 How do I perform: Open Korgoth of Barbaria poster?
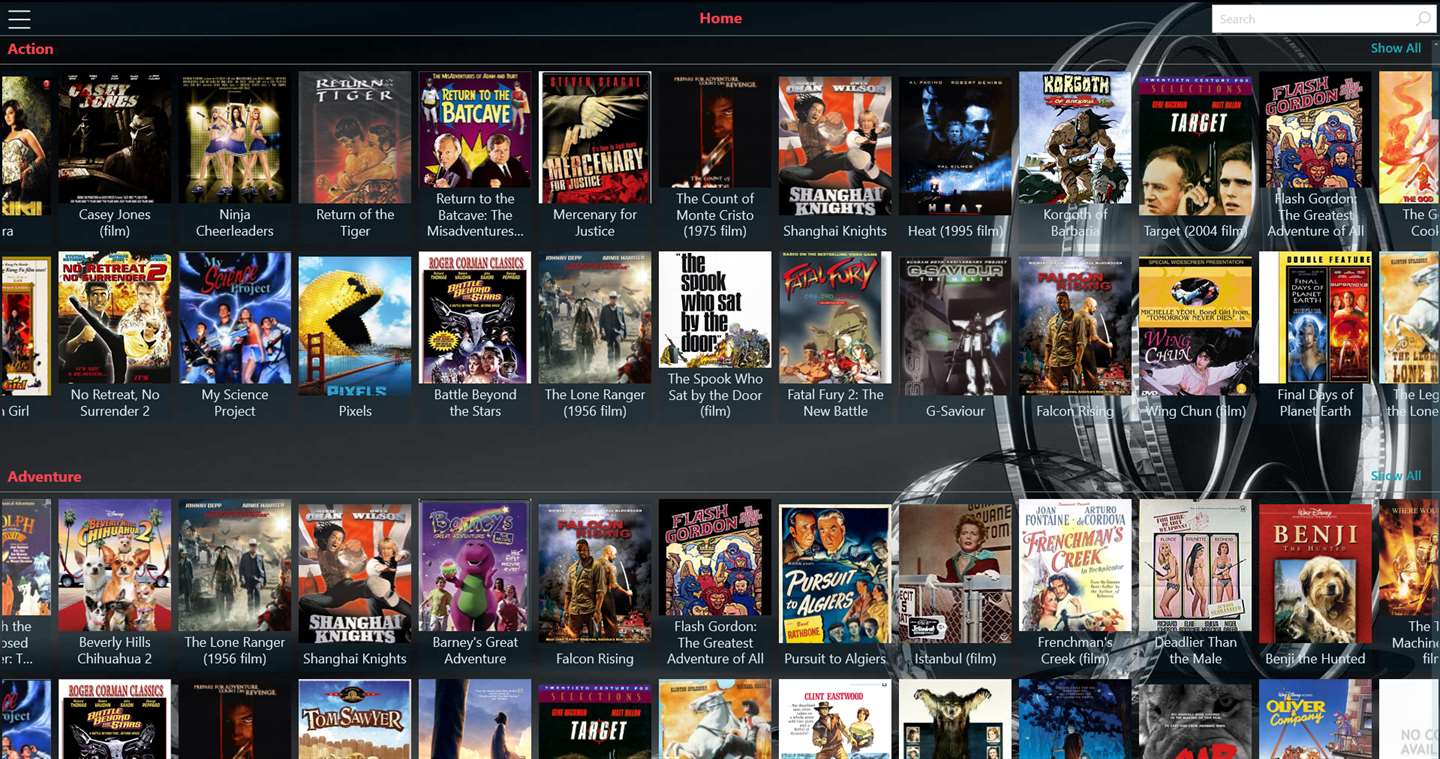pyautogui.click(x=1075, y=138)
